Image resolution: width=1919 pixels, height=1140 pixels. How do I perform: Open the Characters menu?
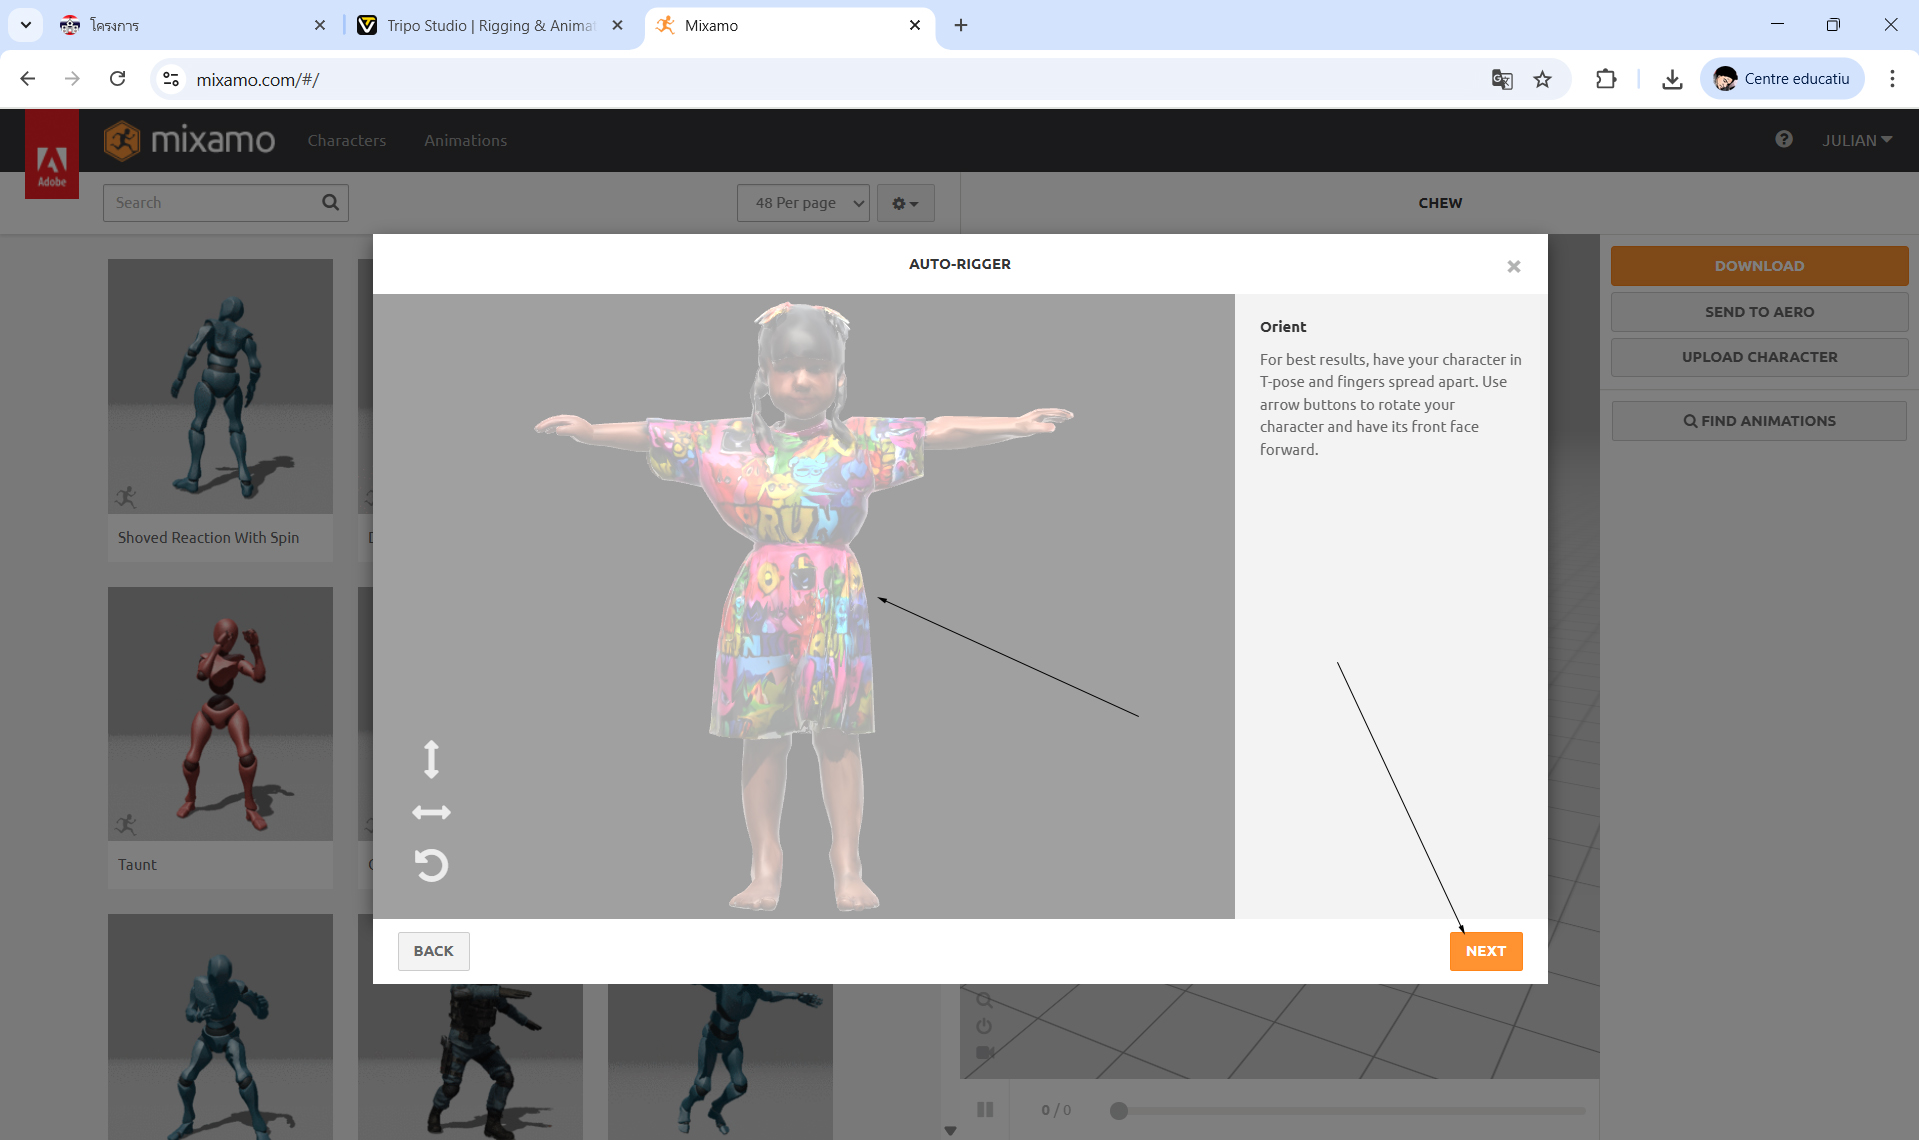point(346,140)
